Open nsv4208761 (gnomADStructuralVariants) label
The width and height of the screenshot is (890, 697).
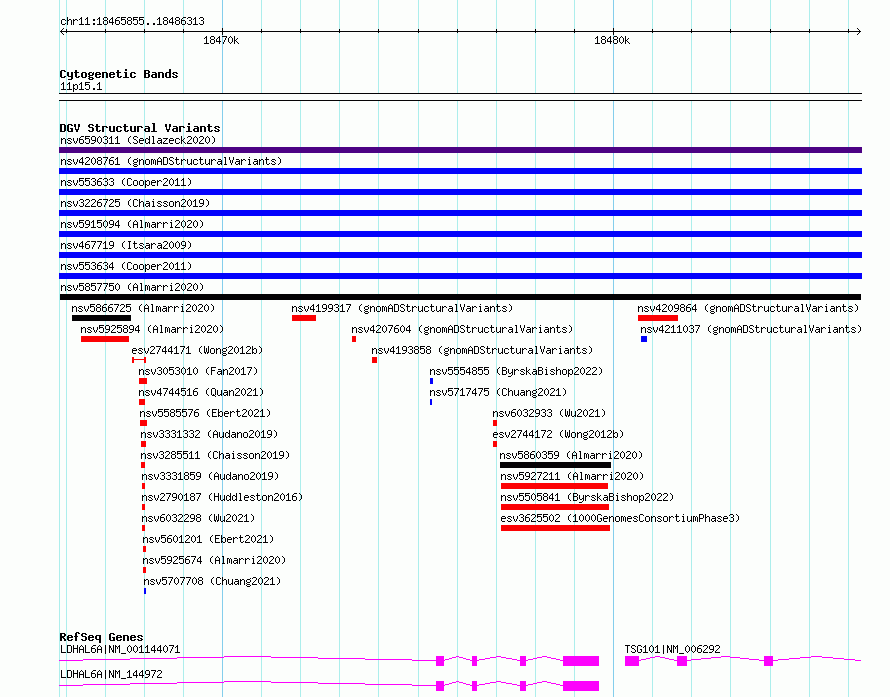(x=171, y=161)
